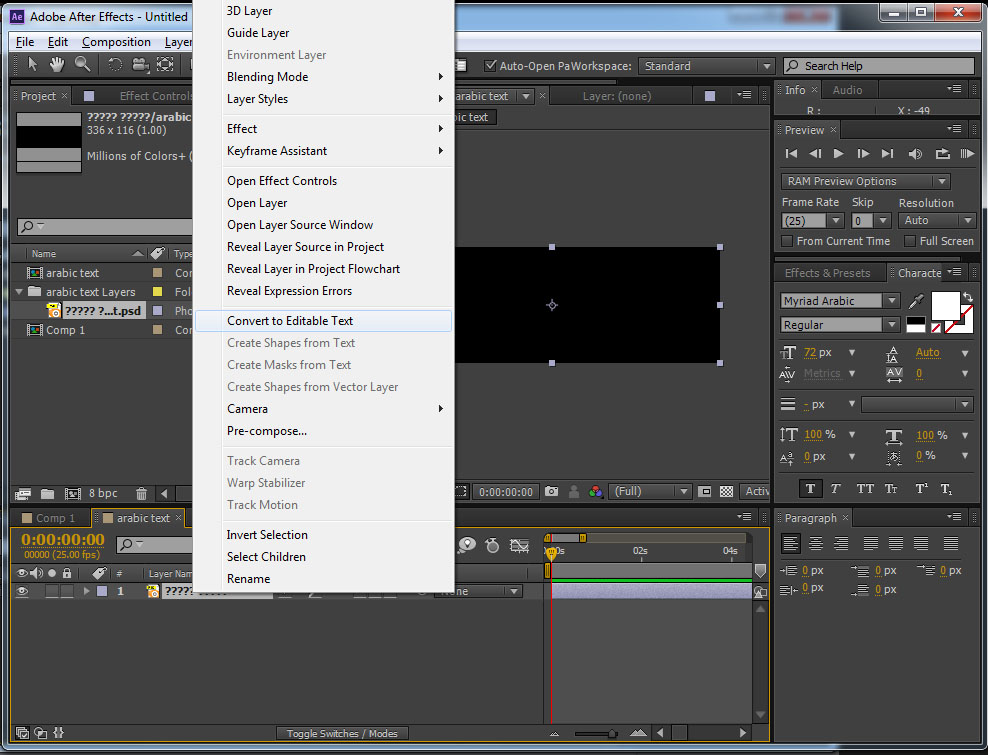
Task: Choose Pre-compose from context menu
Action: [x=323, y=431]
